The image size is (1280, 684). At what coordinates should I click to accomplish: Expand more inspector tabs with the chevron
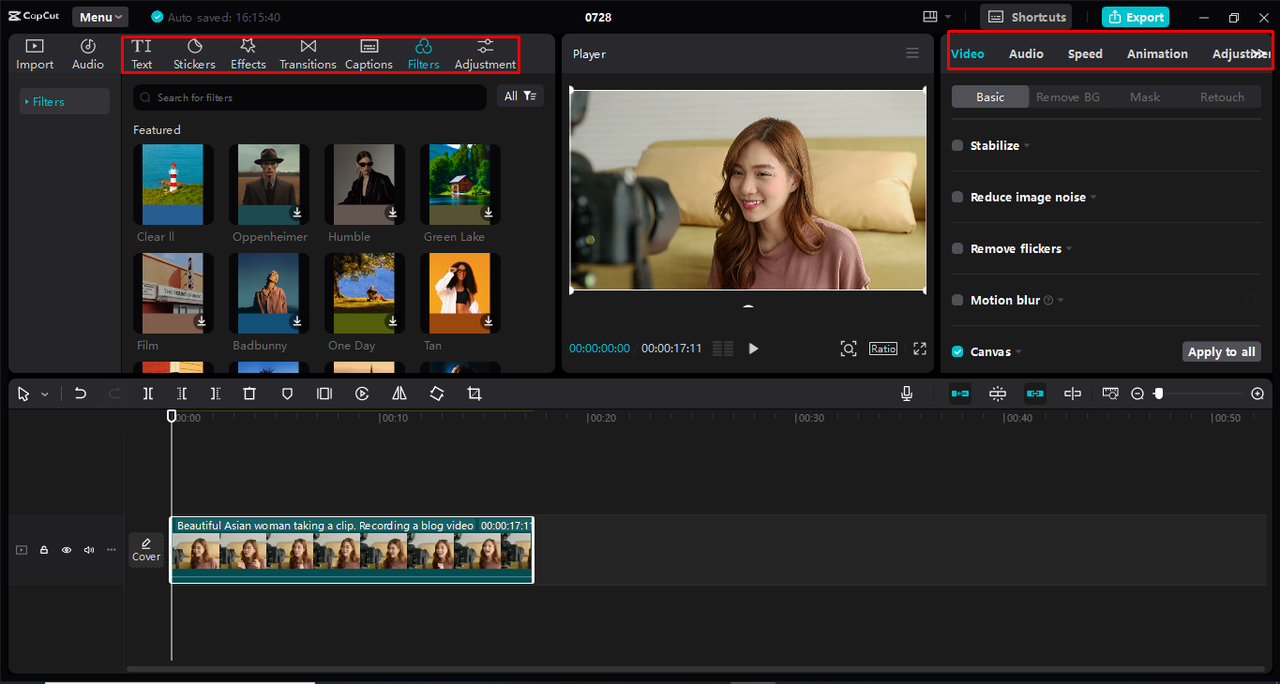[1258, 53]
